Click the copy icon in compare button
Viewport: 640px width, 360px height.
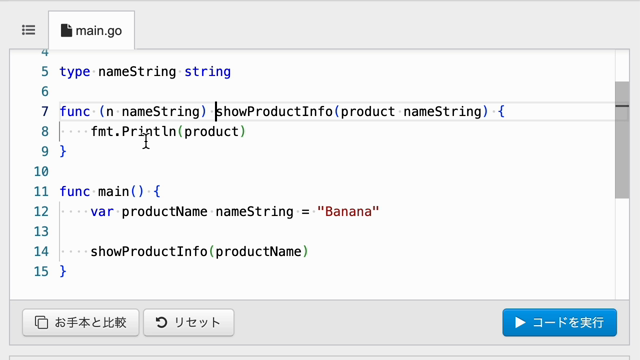41,322
